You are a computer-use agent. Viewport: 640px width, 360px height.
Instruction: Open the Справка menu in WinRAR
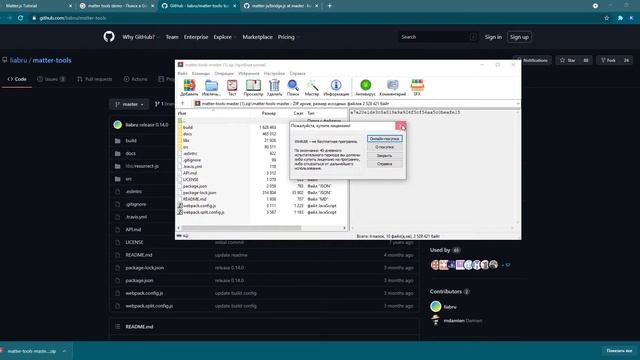coord(298,73)
